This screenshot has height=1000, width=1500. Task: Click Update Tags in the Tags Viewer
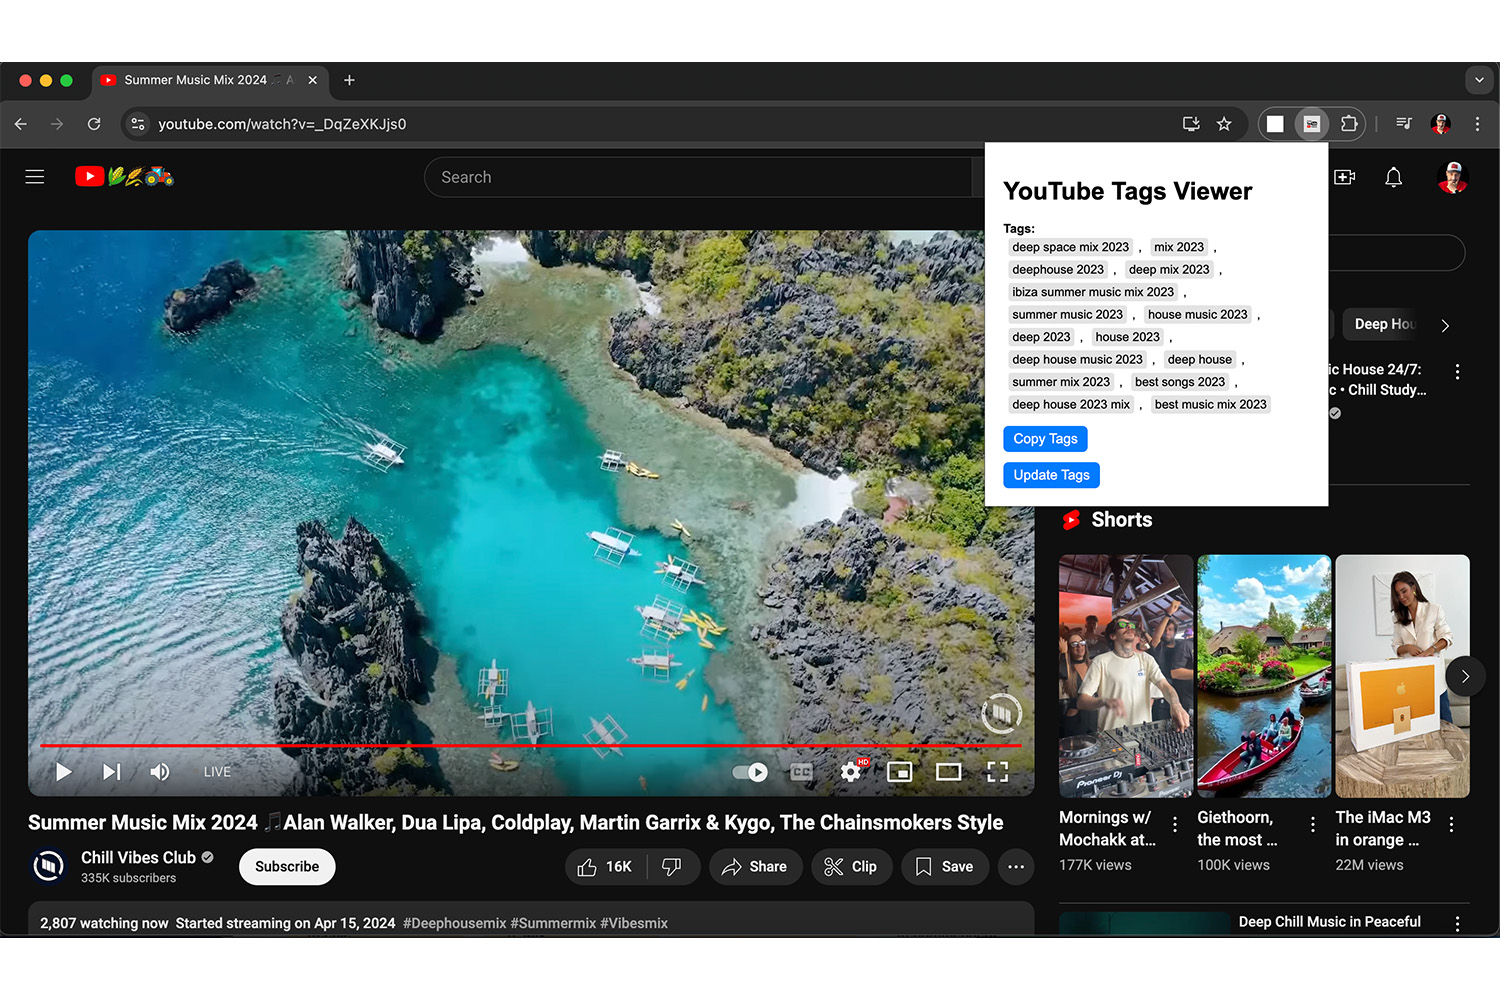coord(1051,475)
